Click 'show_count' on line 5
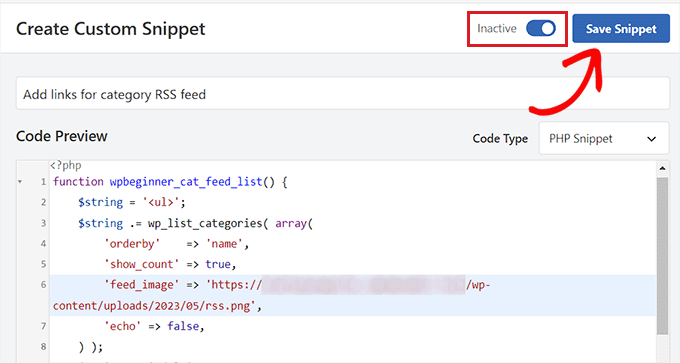Image resolution: width=680 pixels, height=363 pixels. (141, 264)
